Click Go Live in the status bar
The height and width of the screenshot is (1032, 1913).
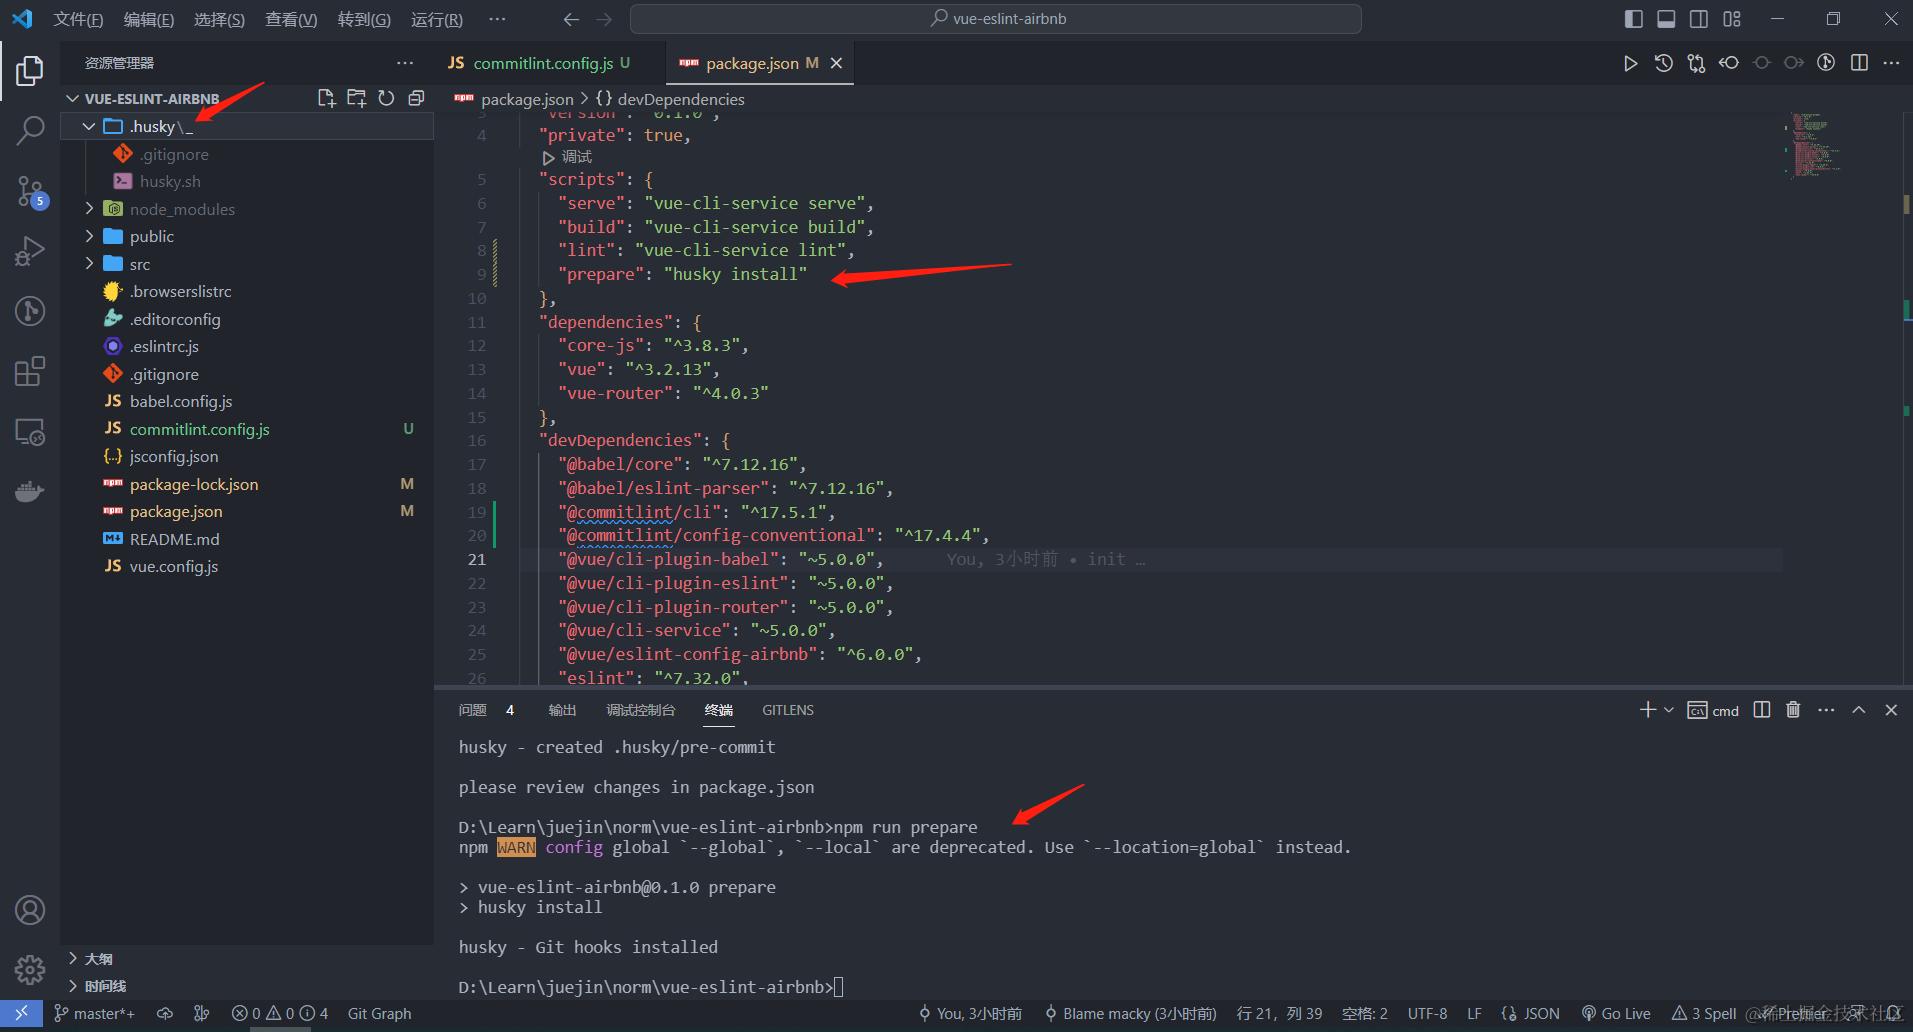[1616, 1013]
